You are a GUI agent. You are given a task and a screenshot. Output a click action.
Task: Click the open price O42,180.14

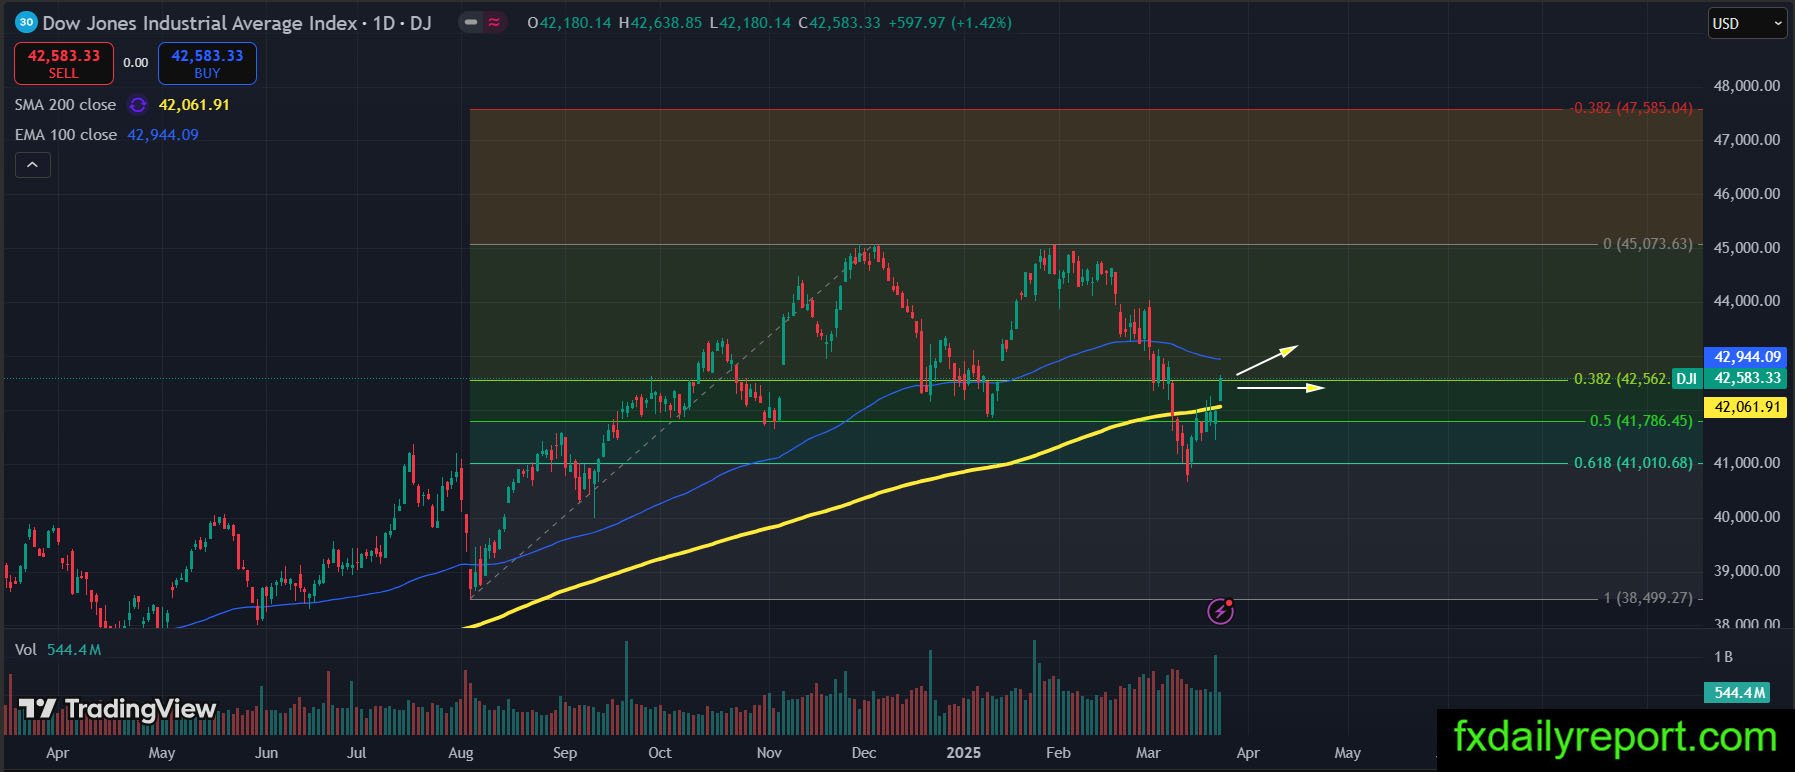[x=569, y=22]
